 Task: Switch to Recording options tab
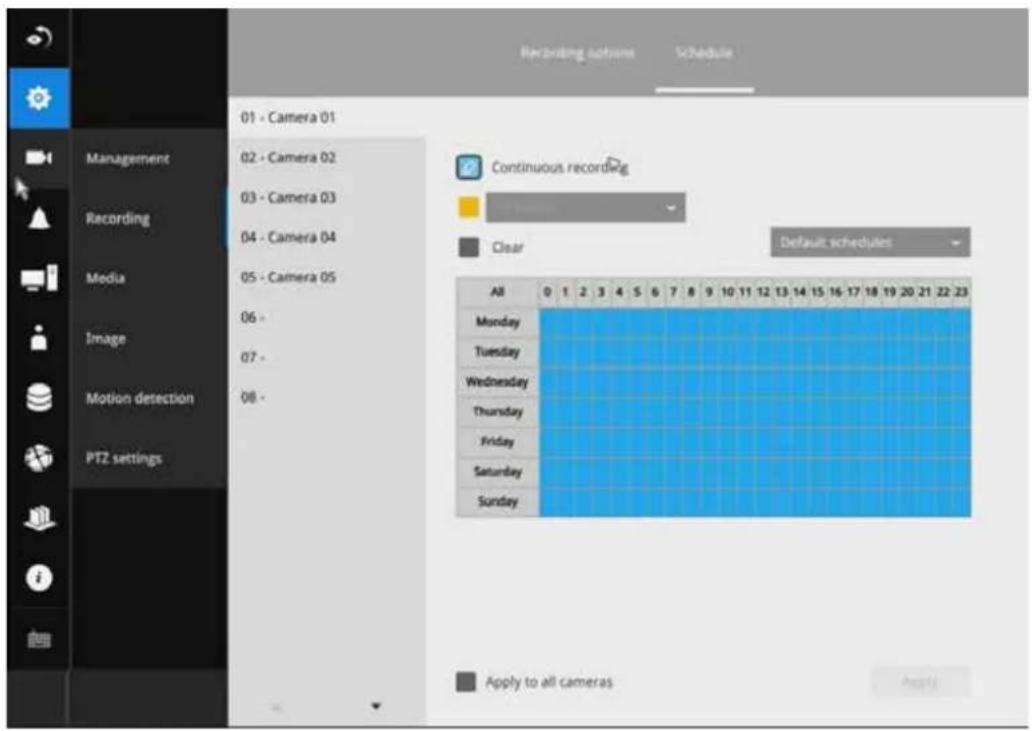pyautogui.click(x=578, y=53)
